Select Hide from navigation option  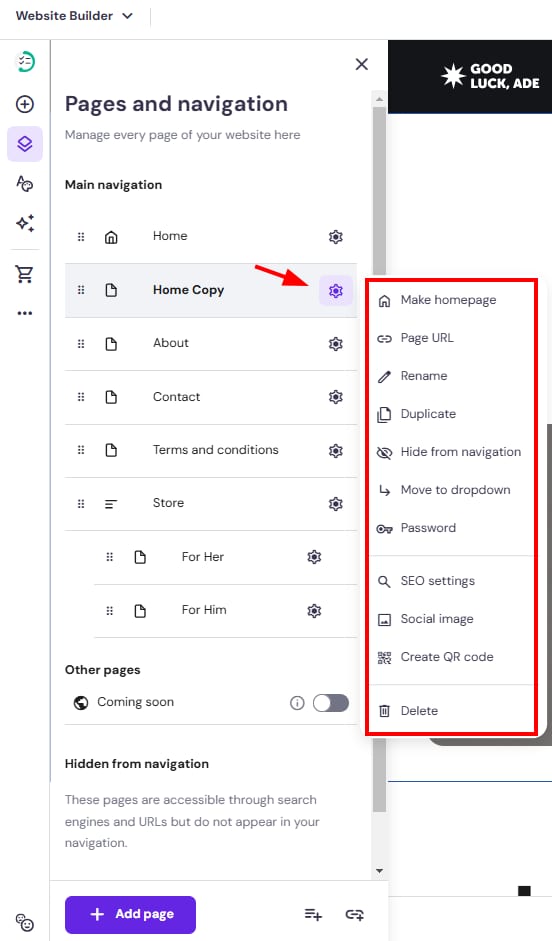tap(449, 452)
